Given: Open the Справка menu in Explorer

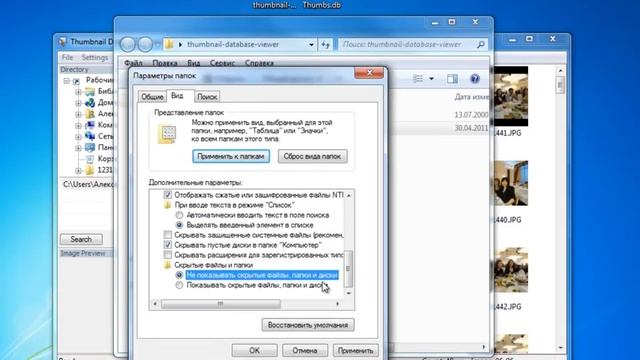Looking at the screenshot, I should tap(259, 63).
